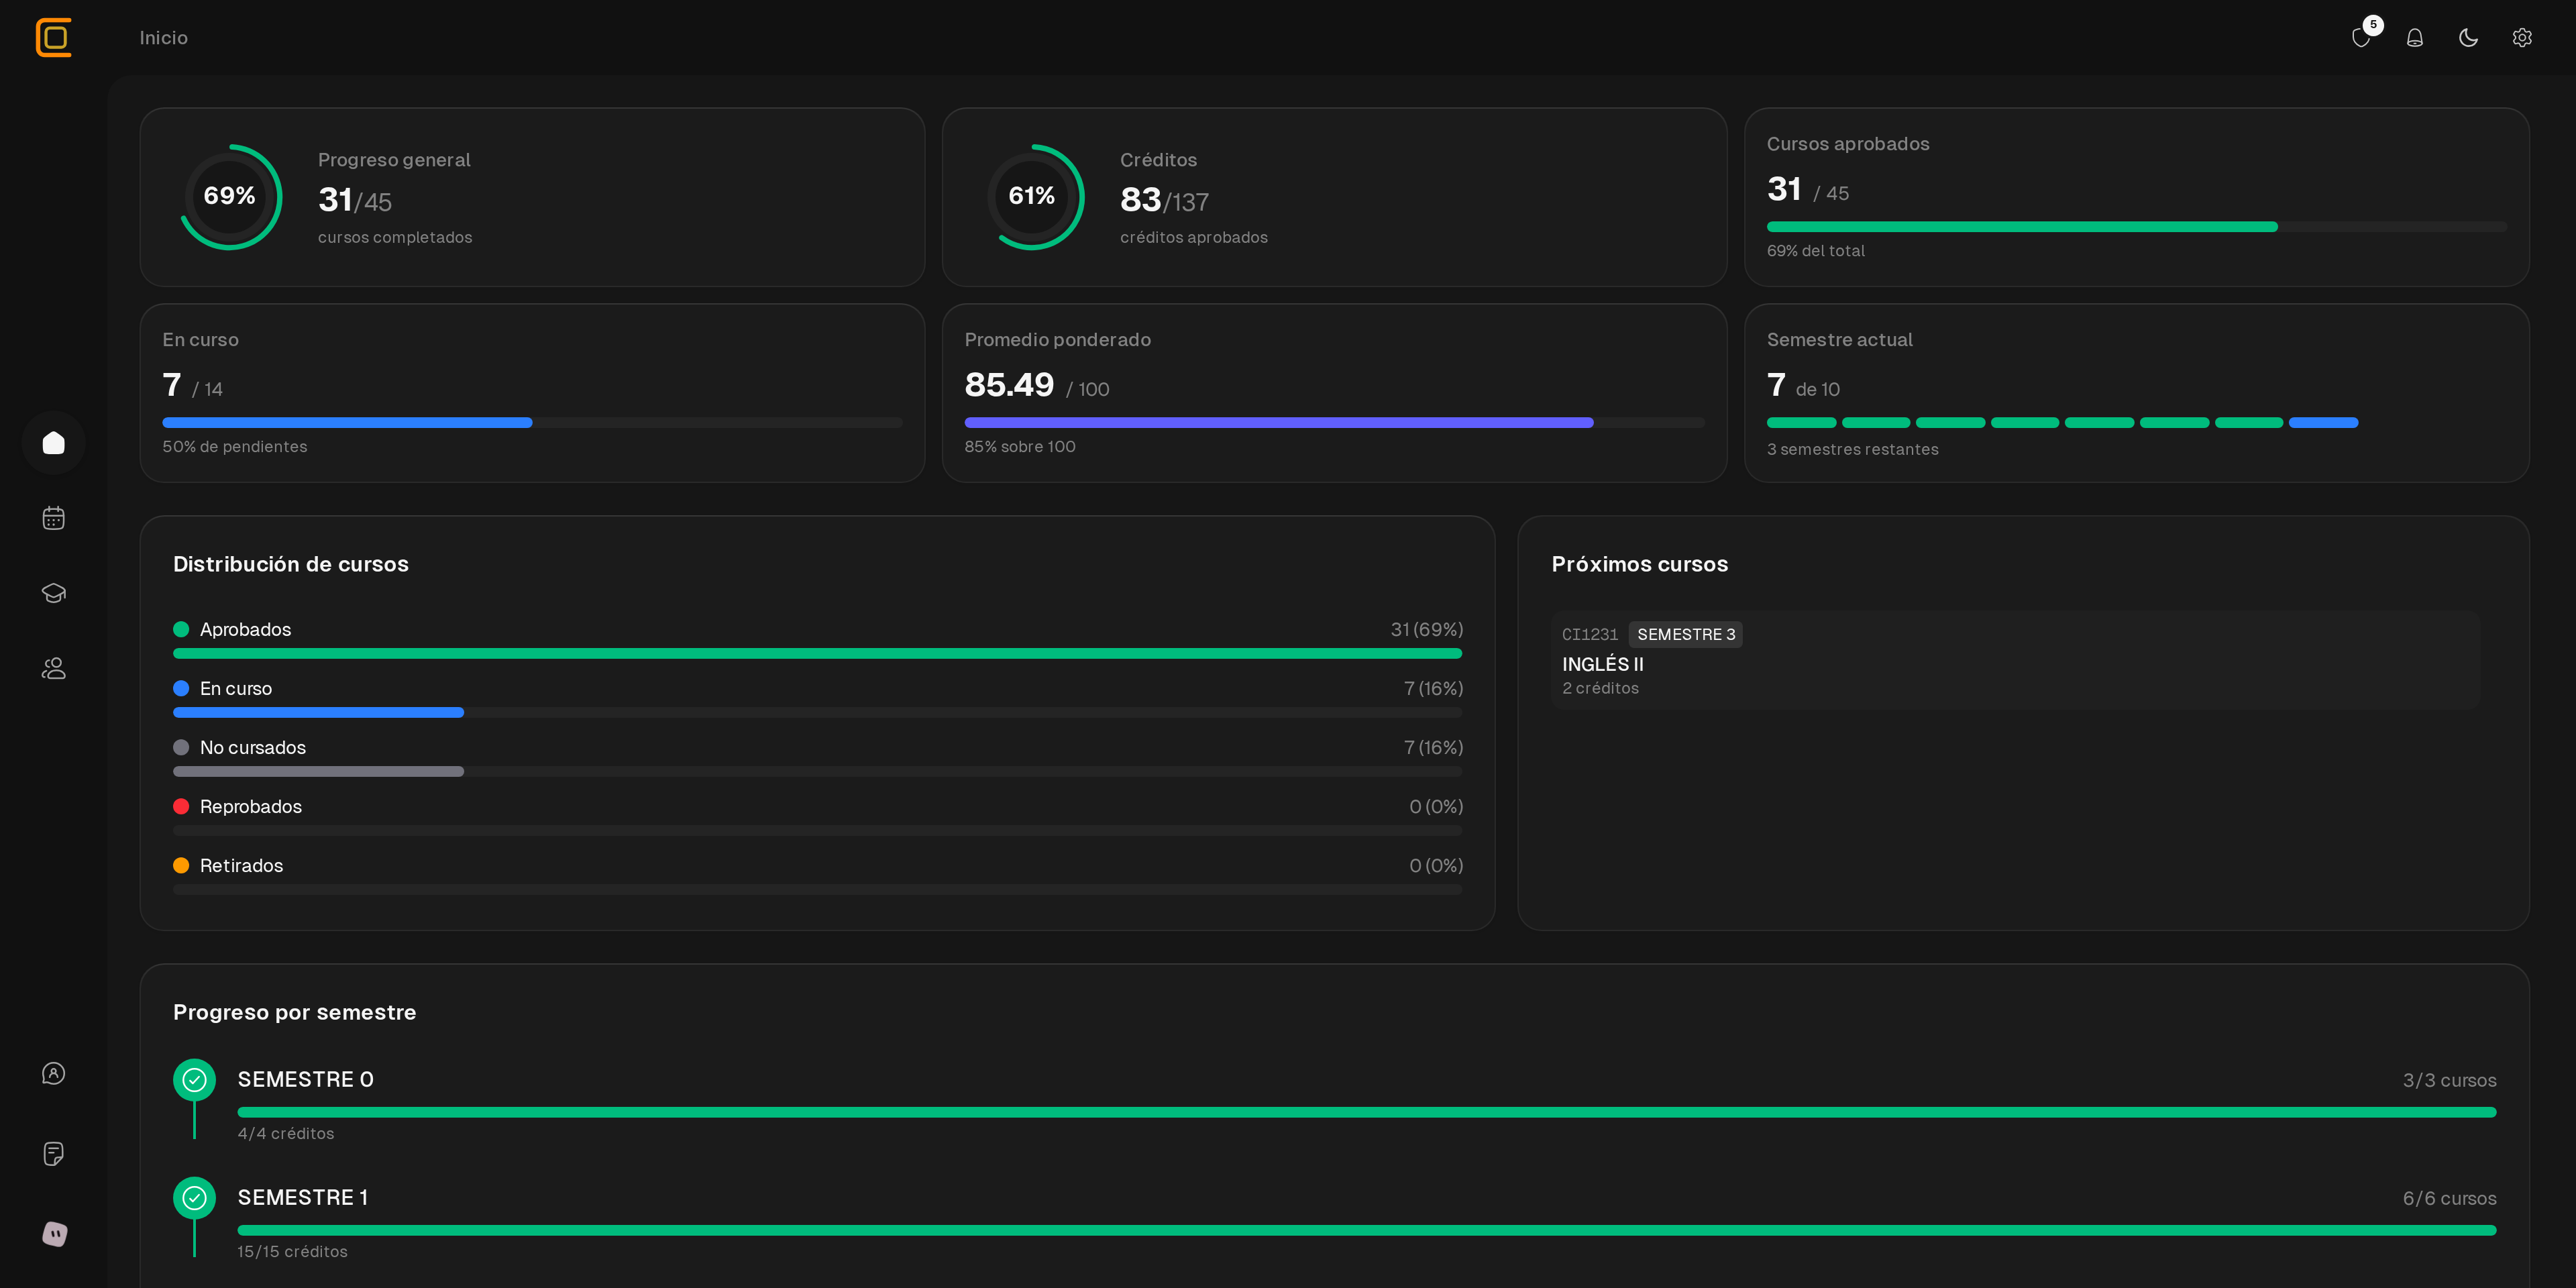This screenshot has height=1288, width=2576.
Task: Open the notifications bell icon
Action: pyautogui.click(x=2415, y=38)
